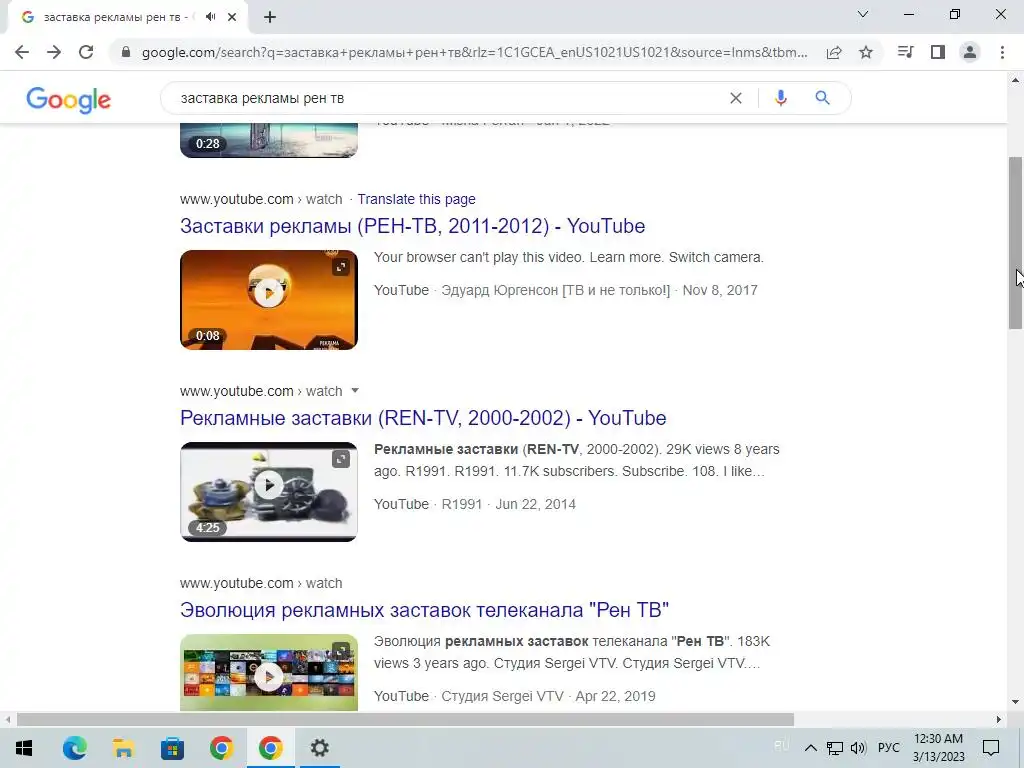The image size is (1024, 768).
Task: Open the Chrome profile menu
Action: pyautogui.click(x=970, y=52)
